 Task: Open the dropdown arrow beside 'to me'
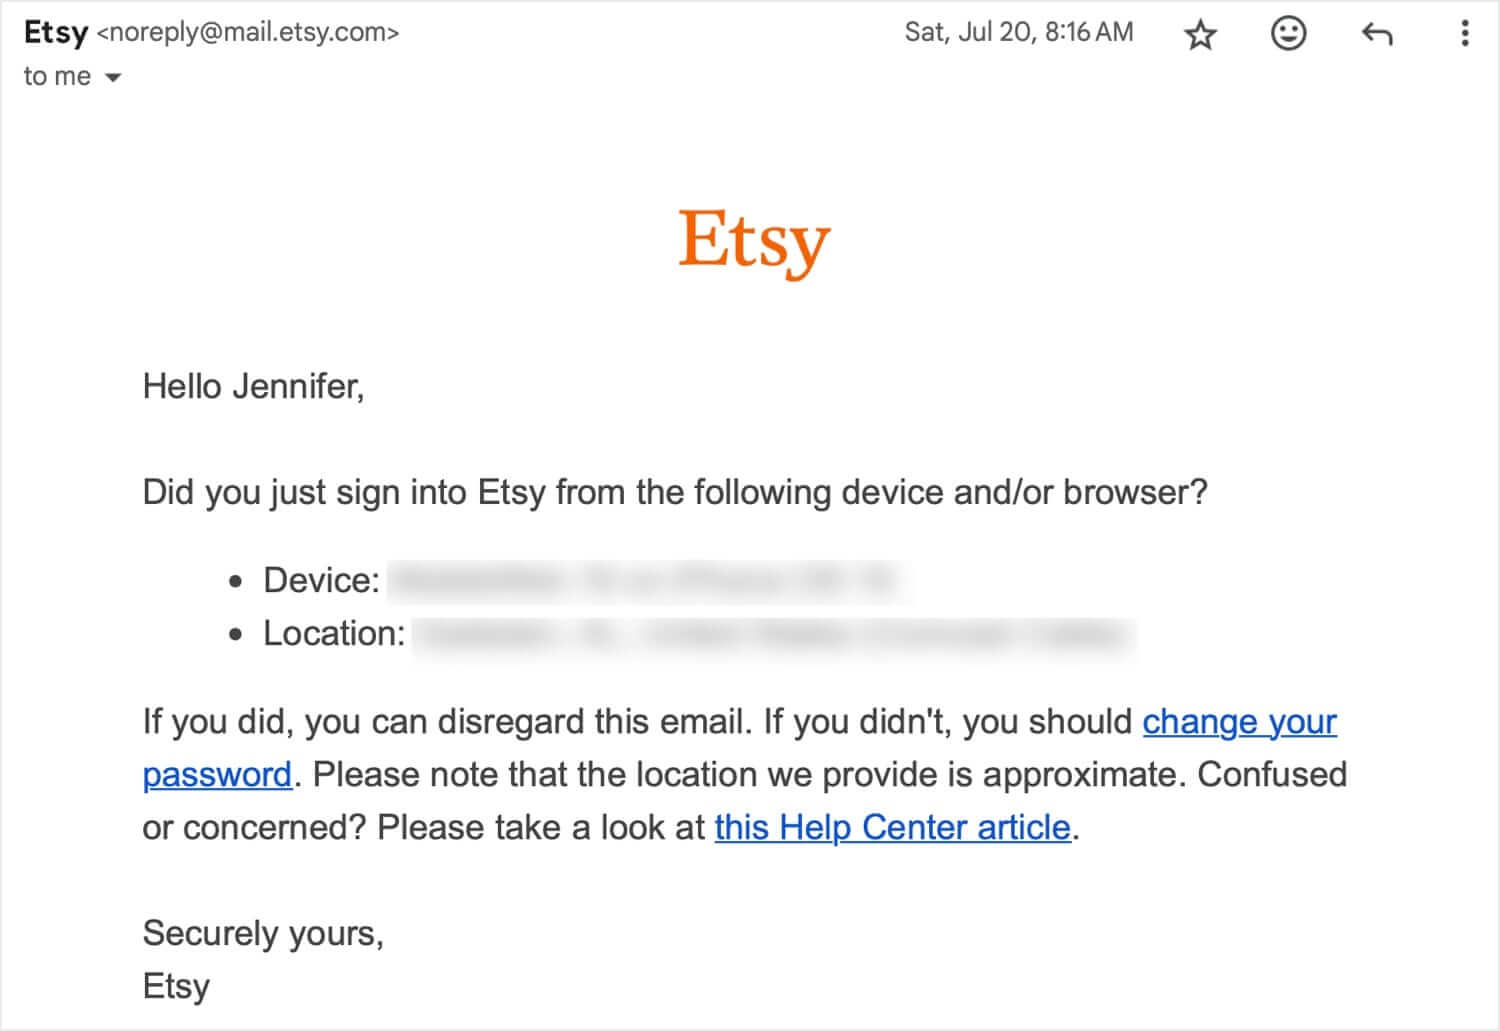click(x=113, y=76)
